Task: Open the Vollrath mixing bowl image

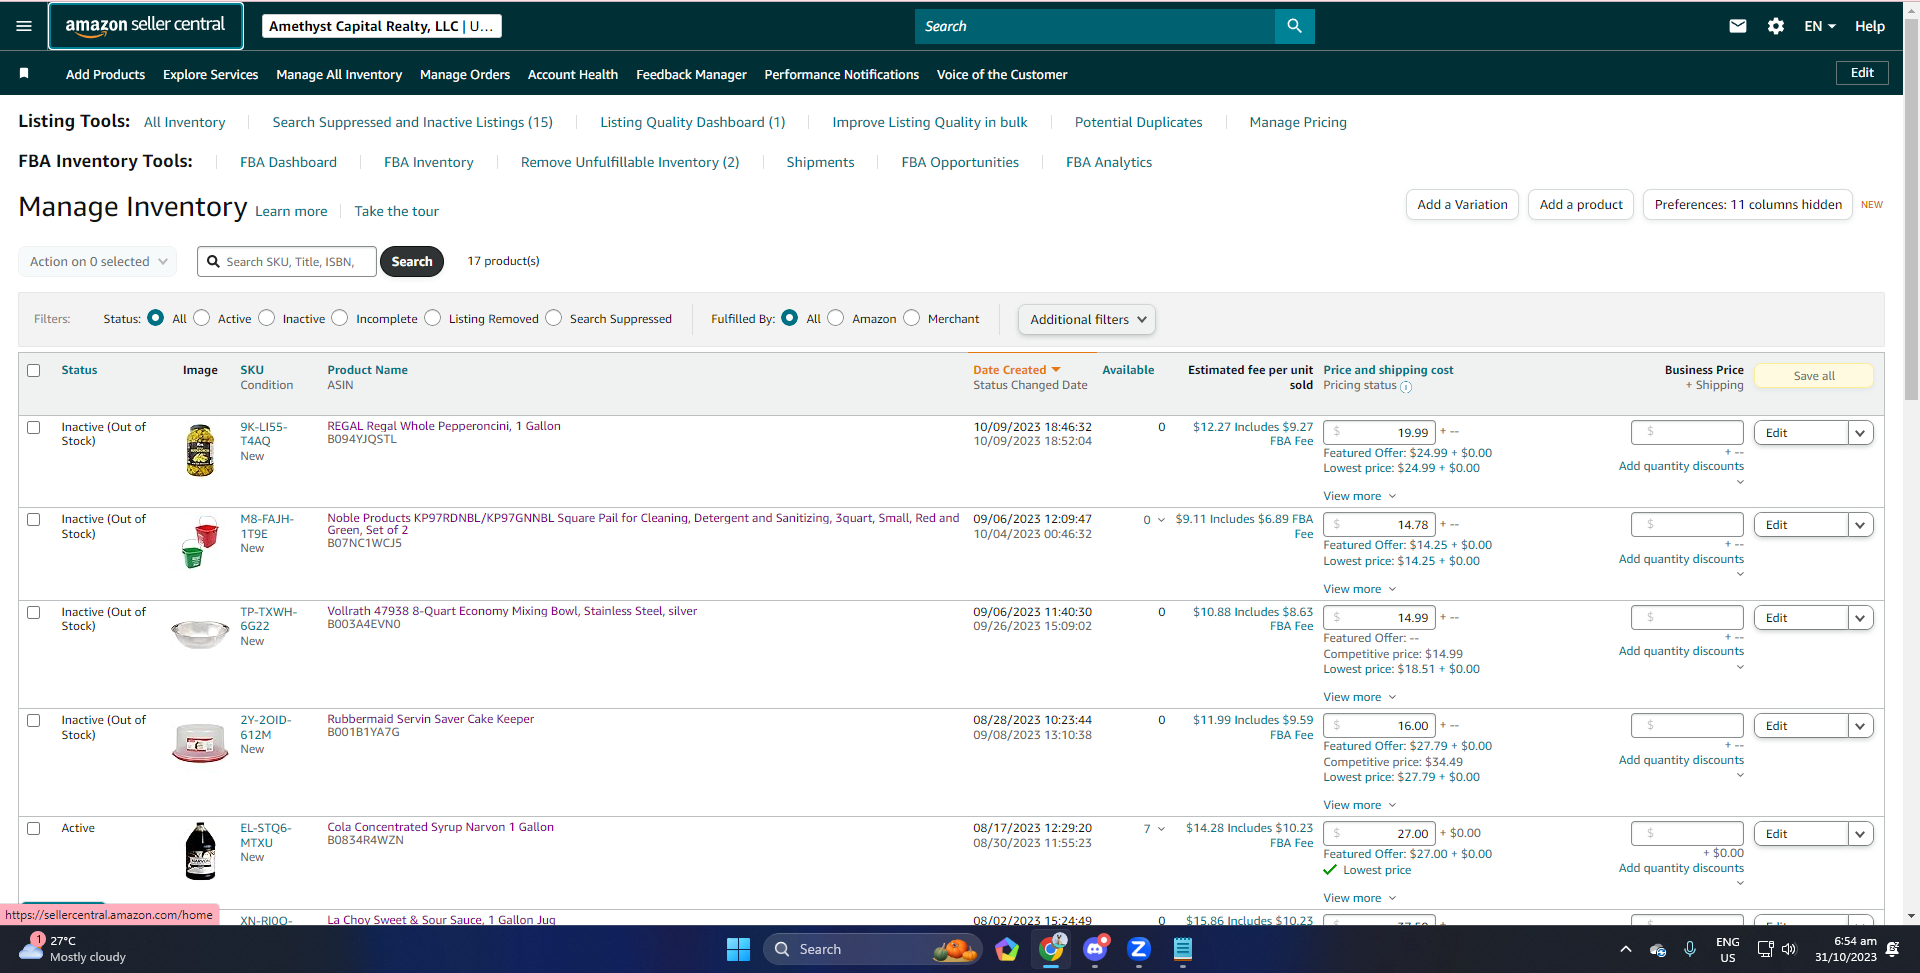Action: tap(200, 633)
